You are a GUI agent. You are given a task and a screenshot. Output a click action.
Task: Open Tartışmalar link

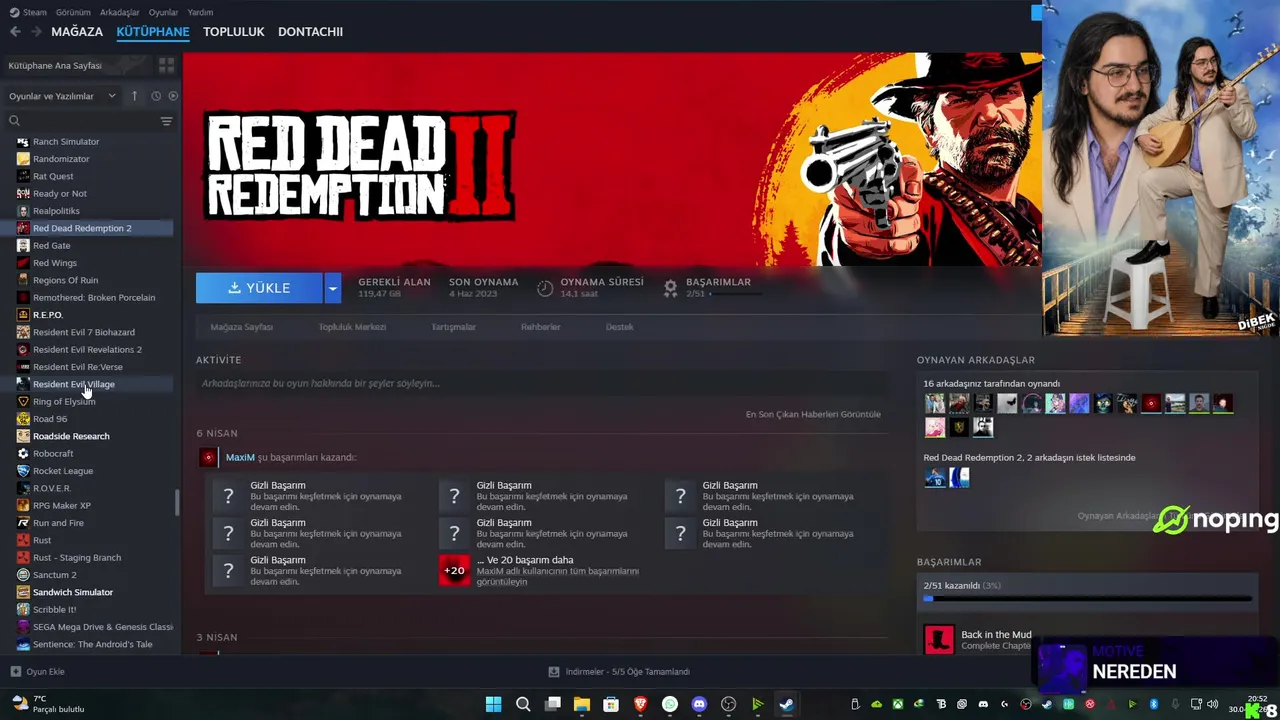pyautogui.click(x=453, y=327)
